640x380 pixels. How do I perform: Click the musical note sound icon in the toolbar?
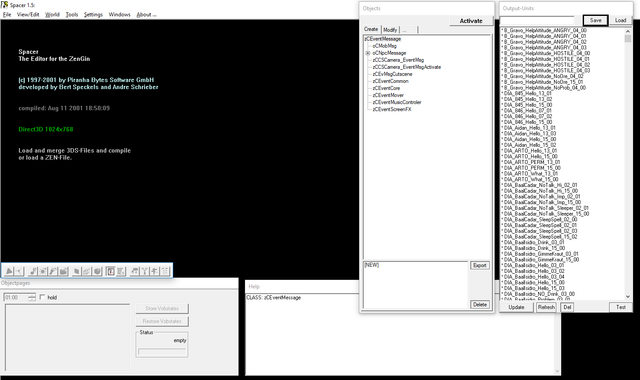[33, 271]
